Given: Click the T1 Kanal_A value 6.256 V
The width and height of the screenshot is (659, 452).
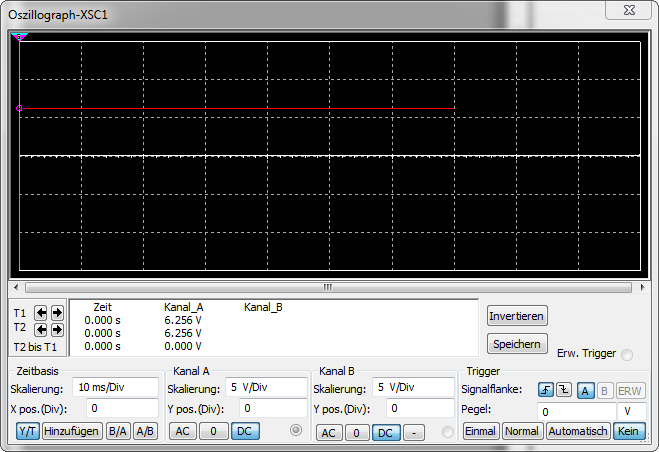Looking at the screenshot, I should pyautogui.click(x=183, y=320).
